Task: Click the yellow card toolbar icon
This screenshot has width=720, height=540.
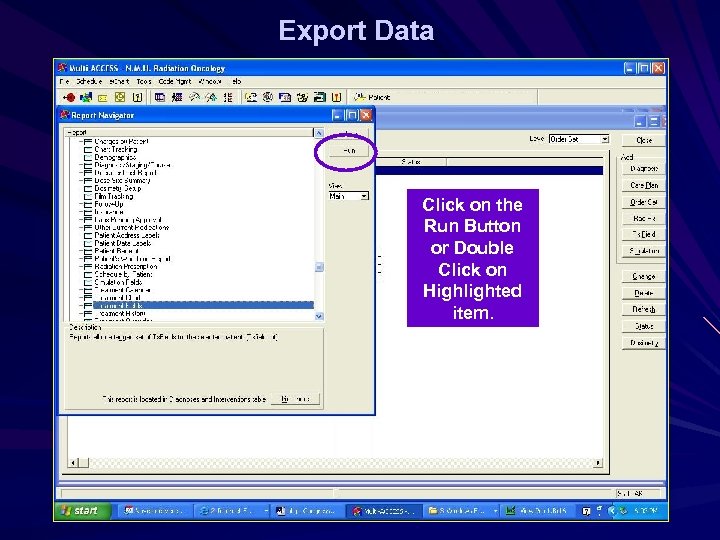Action: point(103,98)
